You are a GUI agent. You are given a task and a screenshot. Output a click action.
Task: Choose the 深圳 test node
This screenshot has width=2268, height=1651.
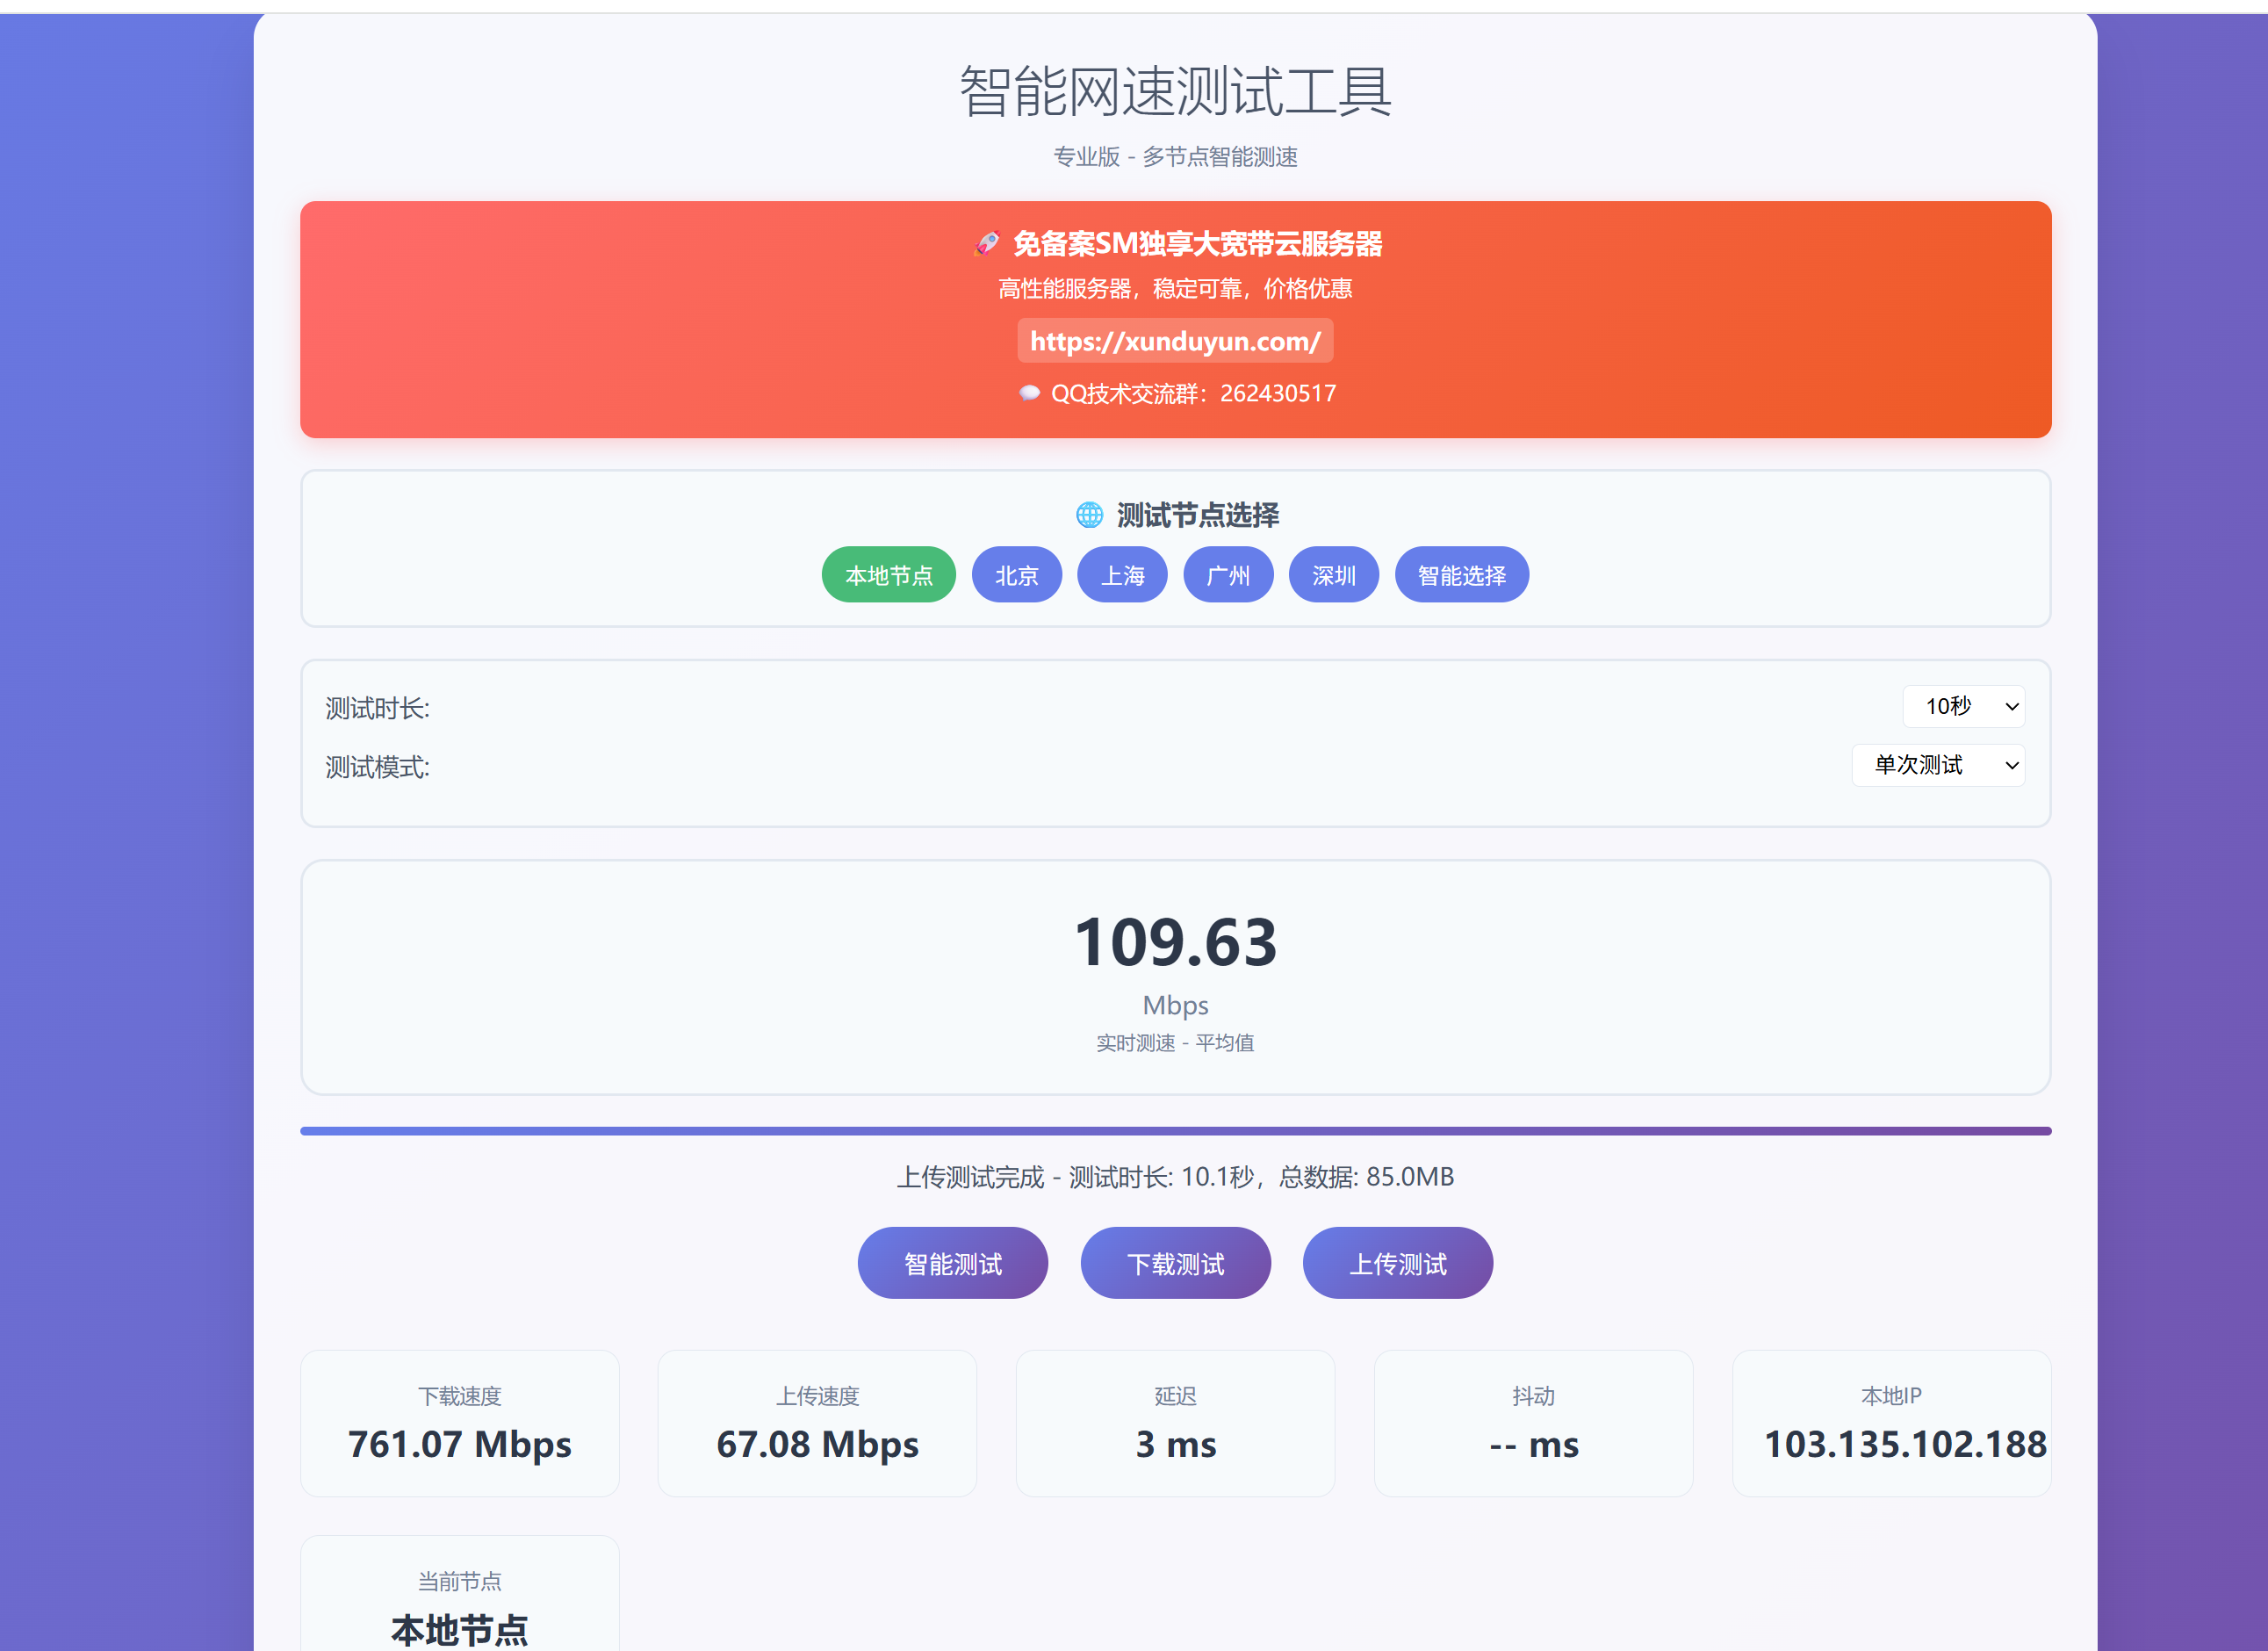(1334, 575)
